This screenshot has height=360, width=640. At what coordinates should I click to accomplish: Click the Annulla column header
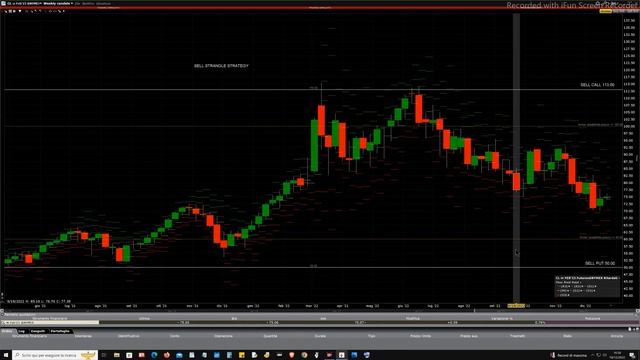click(616, 336)
